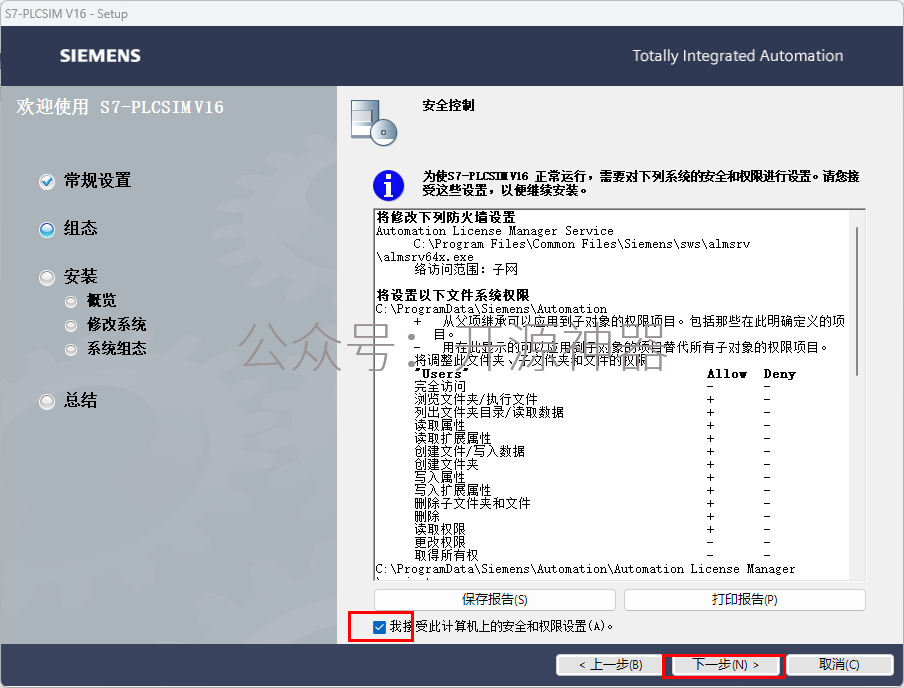Screen dimensions: 904x688
Task: Click the 取得所有权 permission row
Action: coord(593,555)
